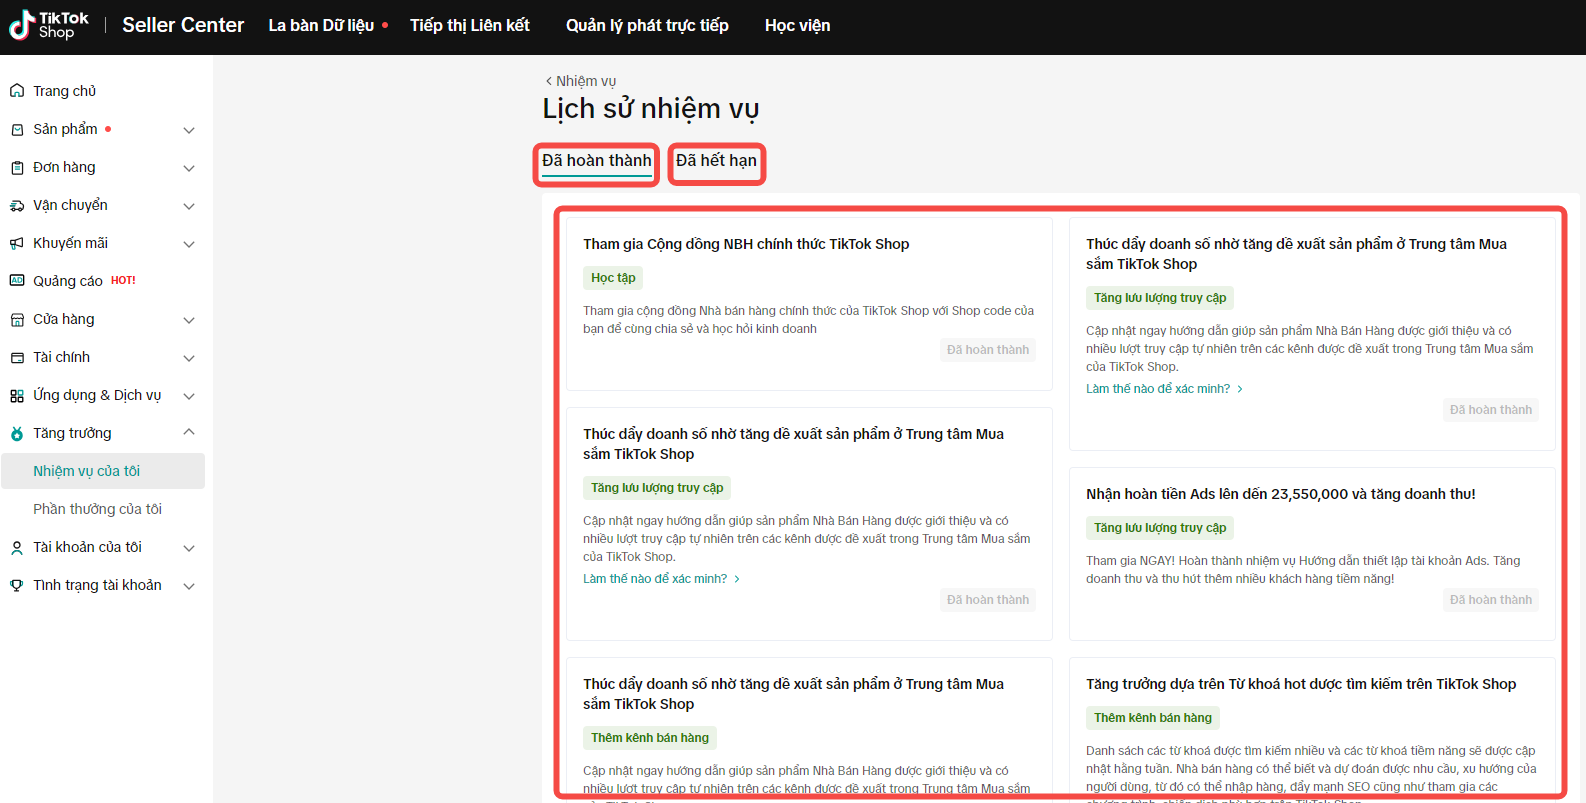The width and height of the screenshot is (1586, 803).
Task: Click the Tài chính wallet icon
Action: pos(17,358)
